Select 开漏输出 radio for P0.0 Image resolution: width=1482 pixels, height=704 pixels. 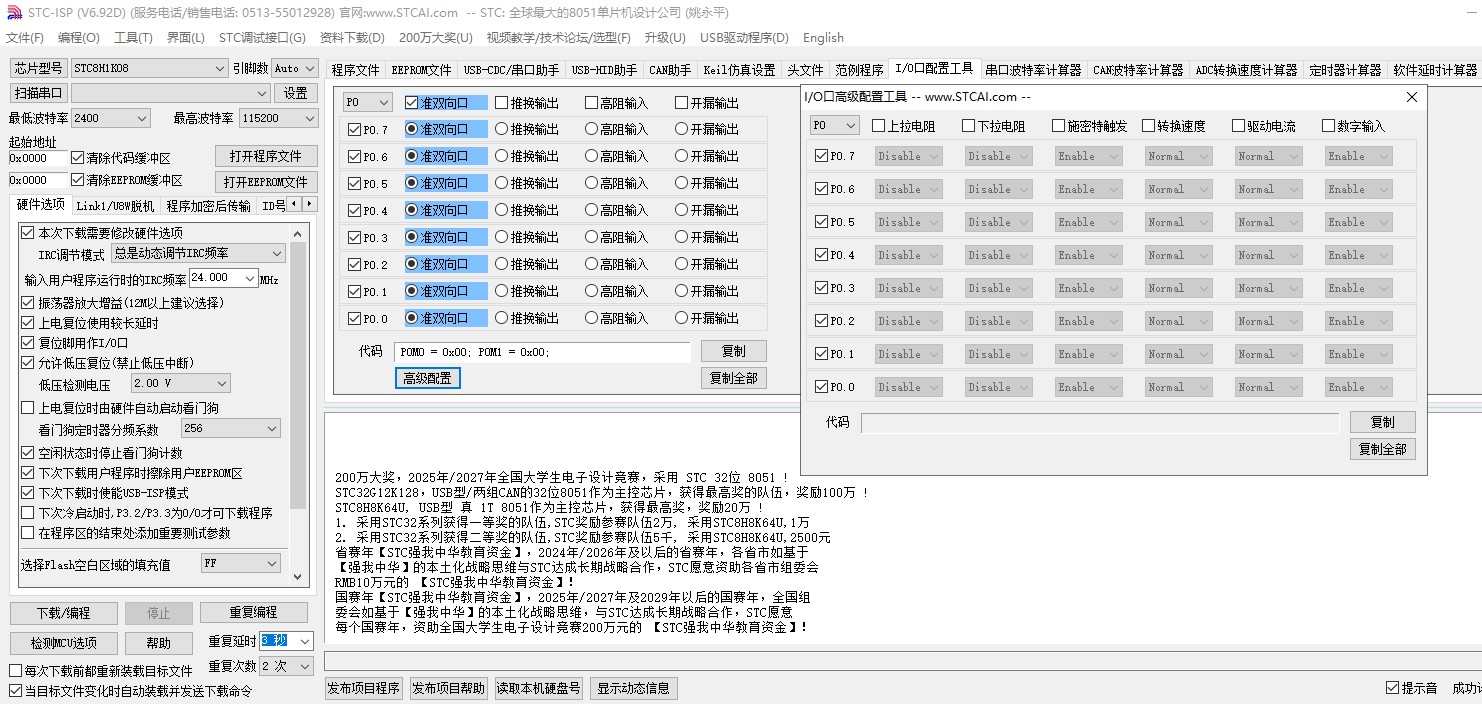point(707,318)
